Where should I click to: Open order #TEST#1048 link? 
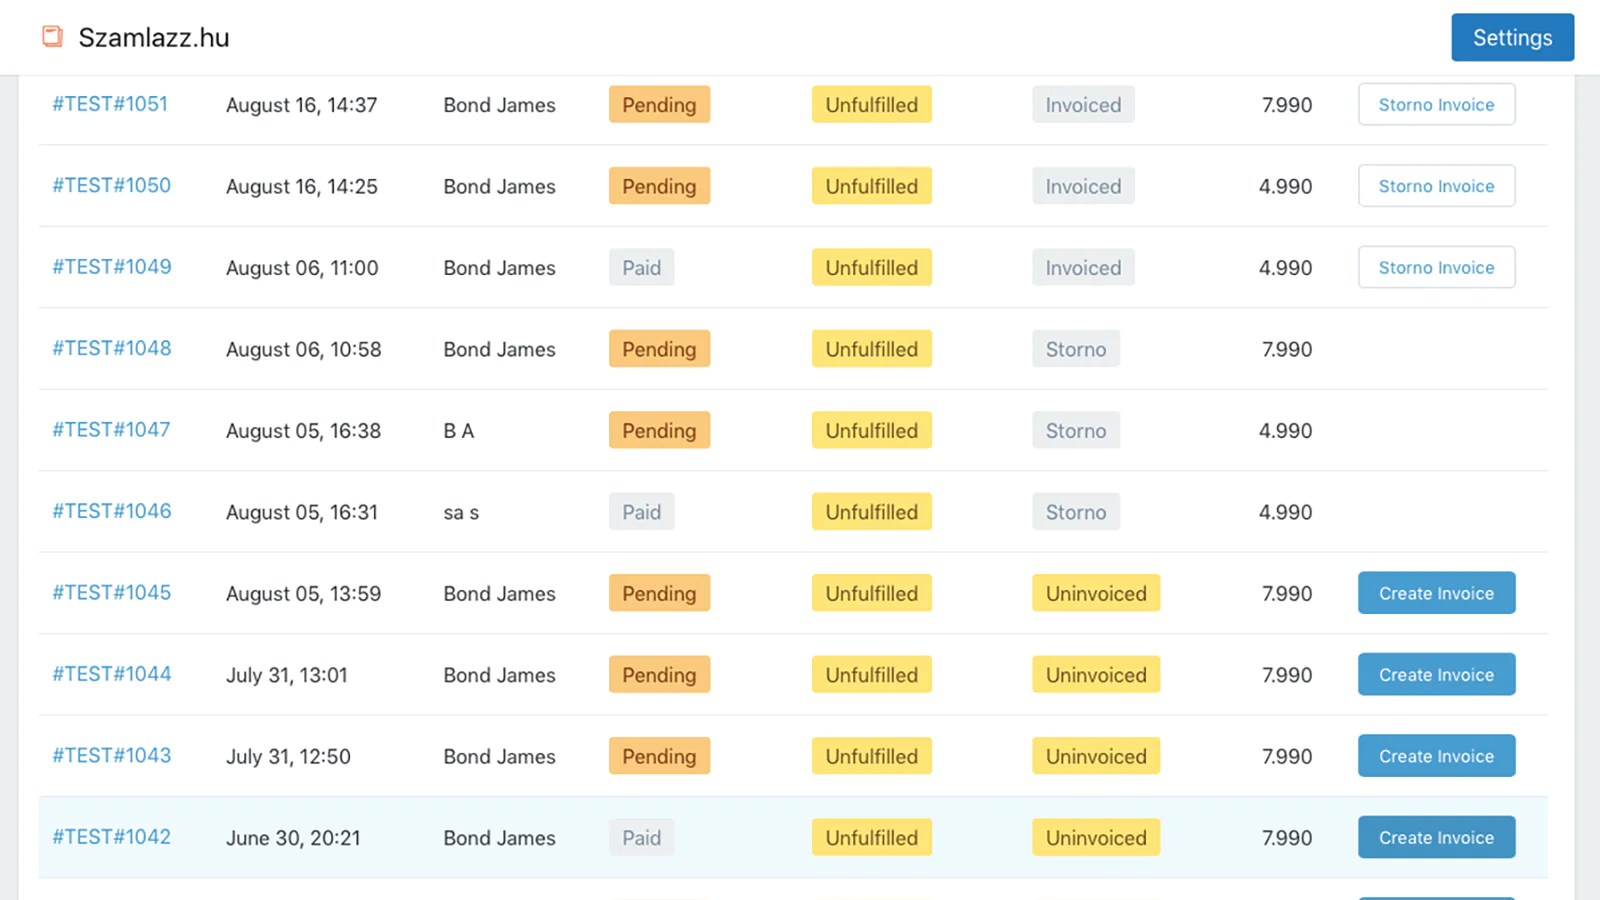pyautogui.click(x=112, y=348)
